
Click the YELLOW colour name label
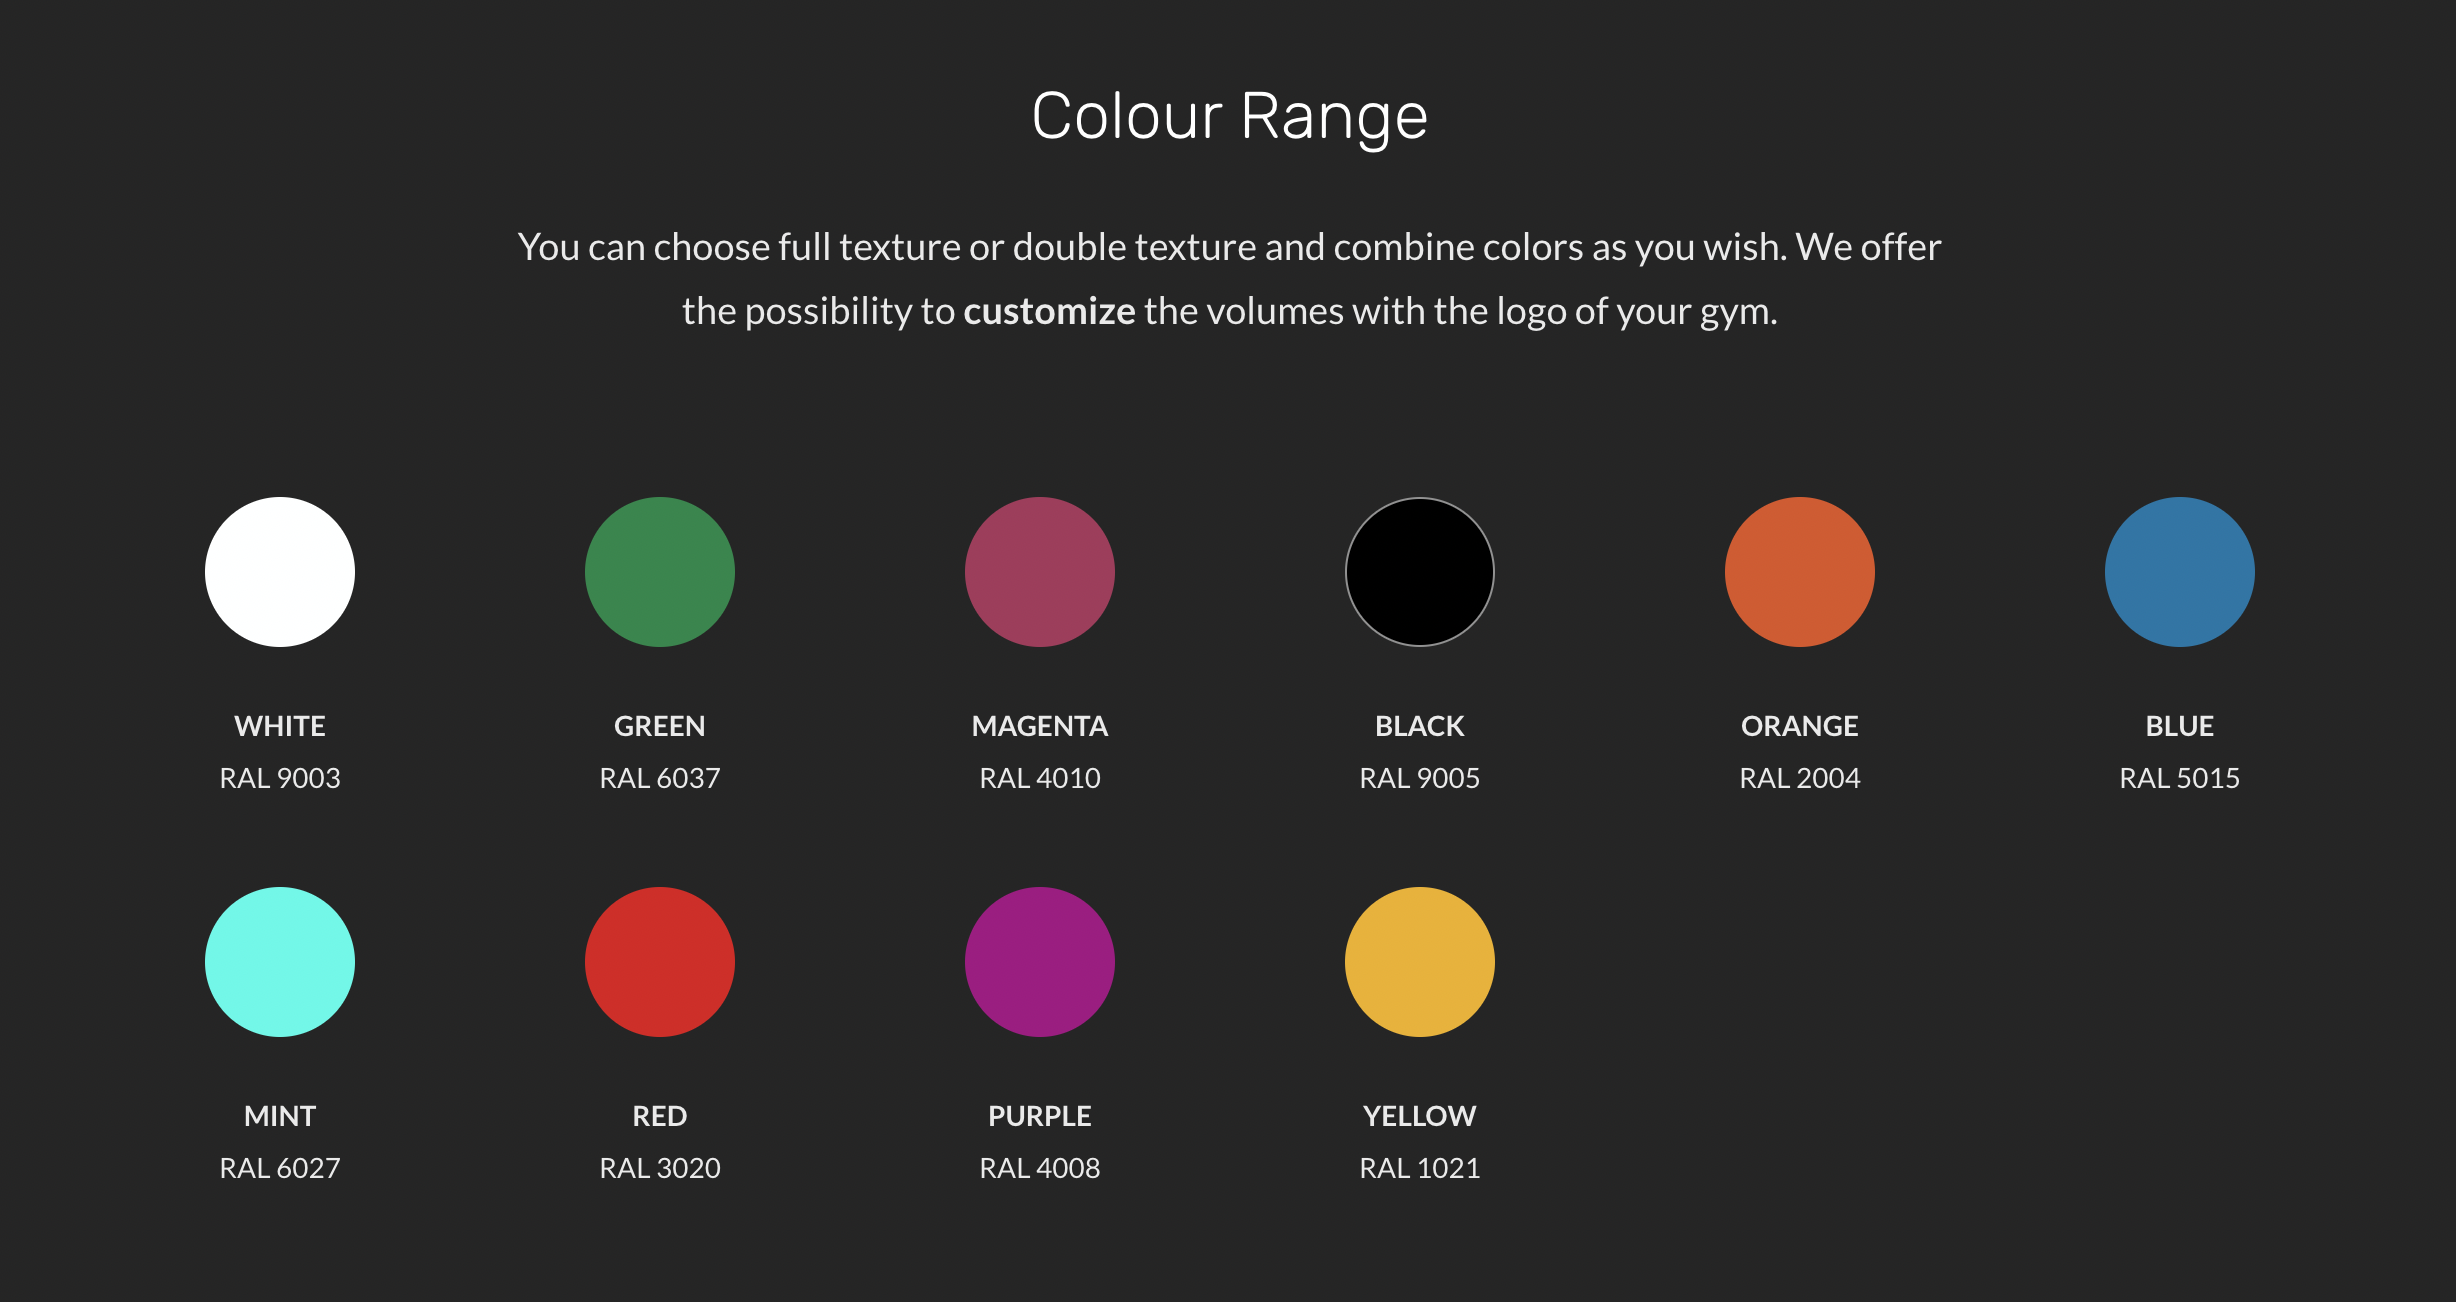click(x=1420, y=1116)
